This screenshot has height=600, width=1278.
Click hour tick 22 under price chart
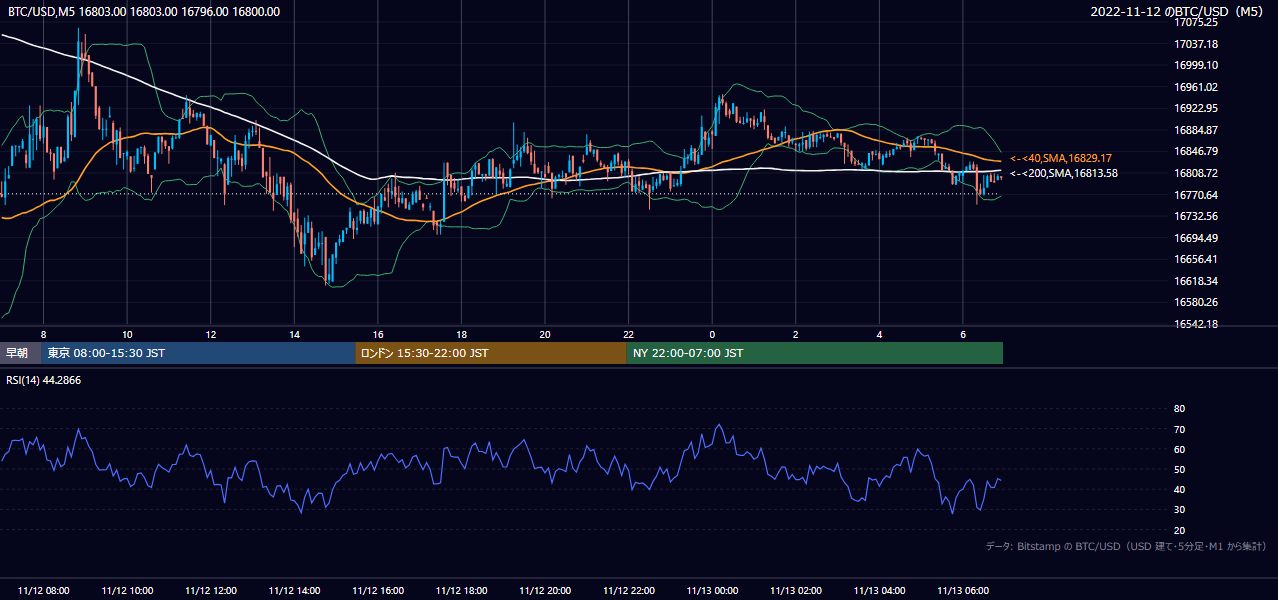[x=628, y=334]
